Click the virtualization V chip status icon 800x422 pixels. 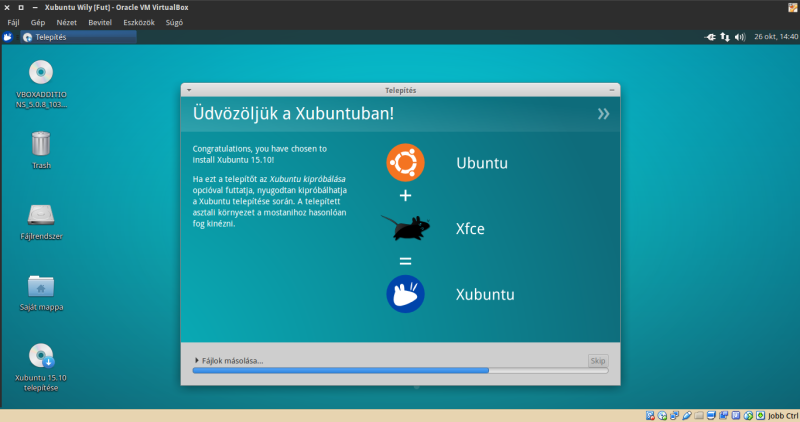[x=736, y=415]
